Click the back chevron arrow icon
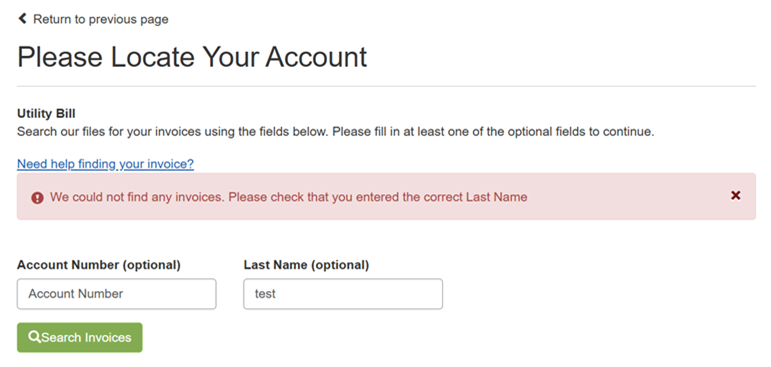 tap(22, 19)
